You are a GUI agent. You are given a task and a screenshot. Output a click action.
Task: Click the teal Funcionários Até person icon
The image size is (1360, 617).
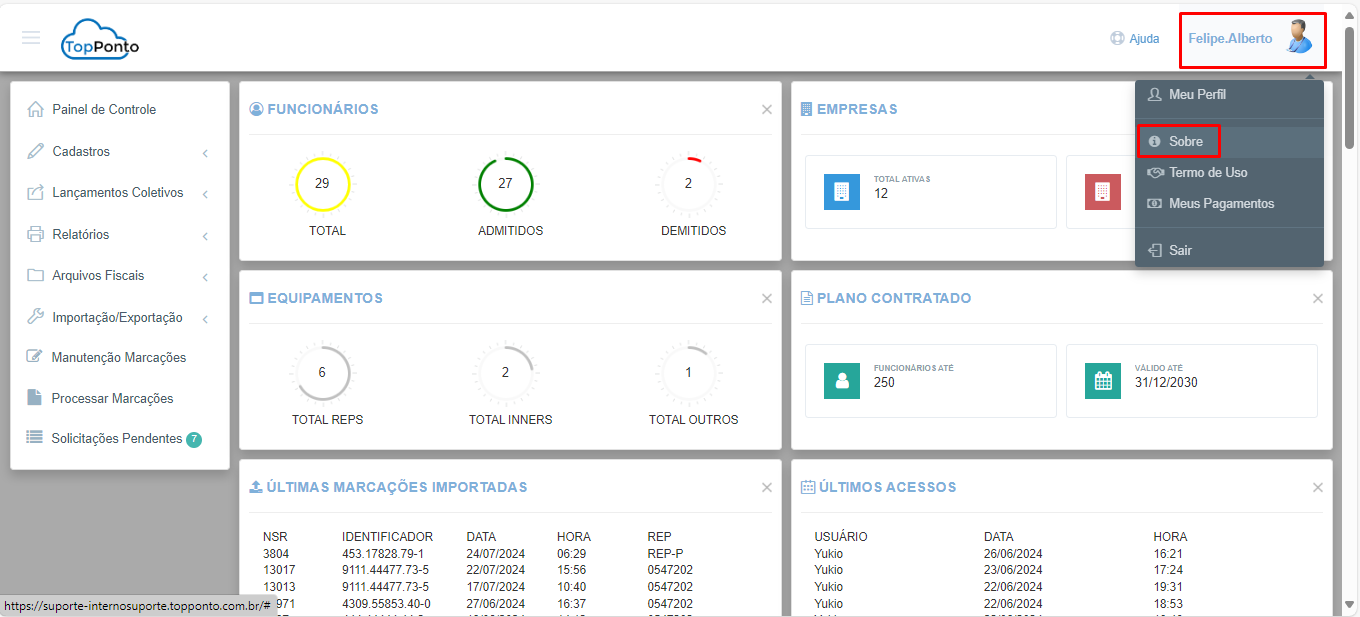click(842, 381)
